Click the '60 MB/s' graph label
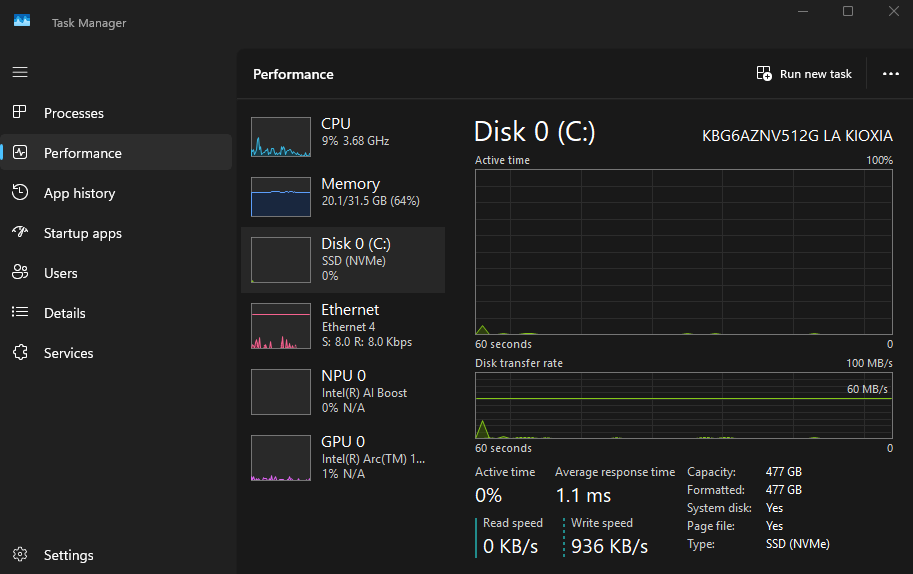Image resolution: width=913 pixels, height=574 pixels. 867,389
